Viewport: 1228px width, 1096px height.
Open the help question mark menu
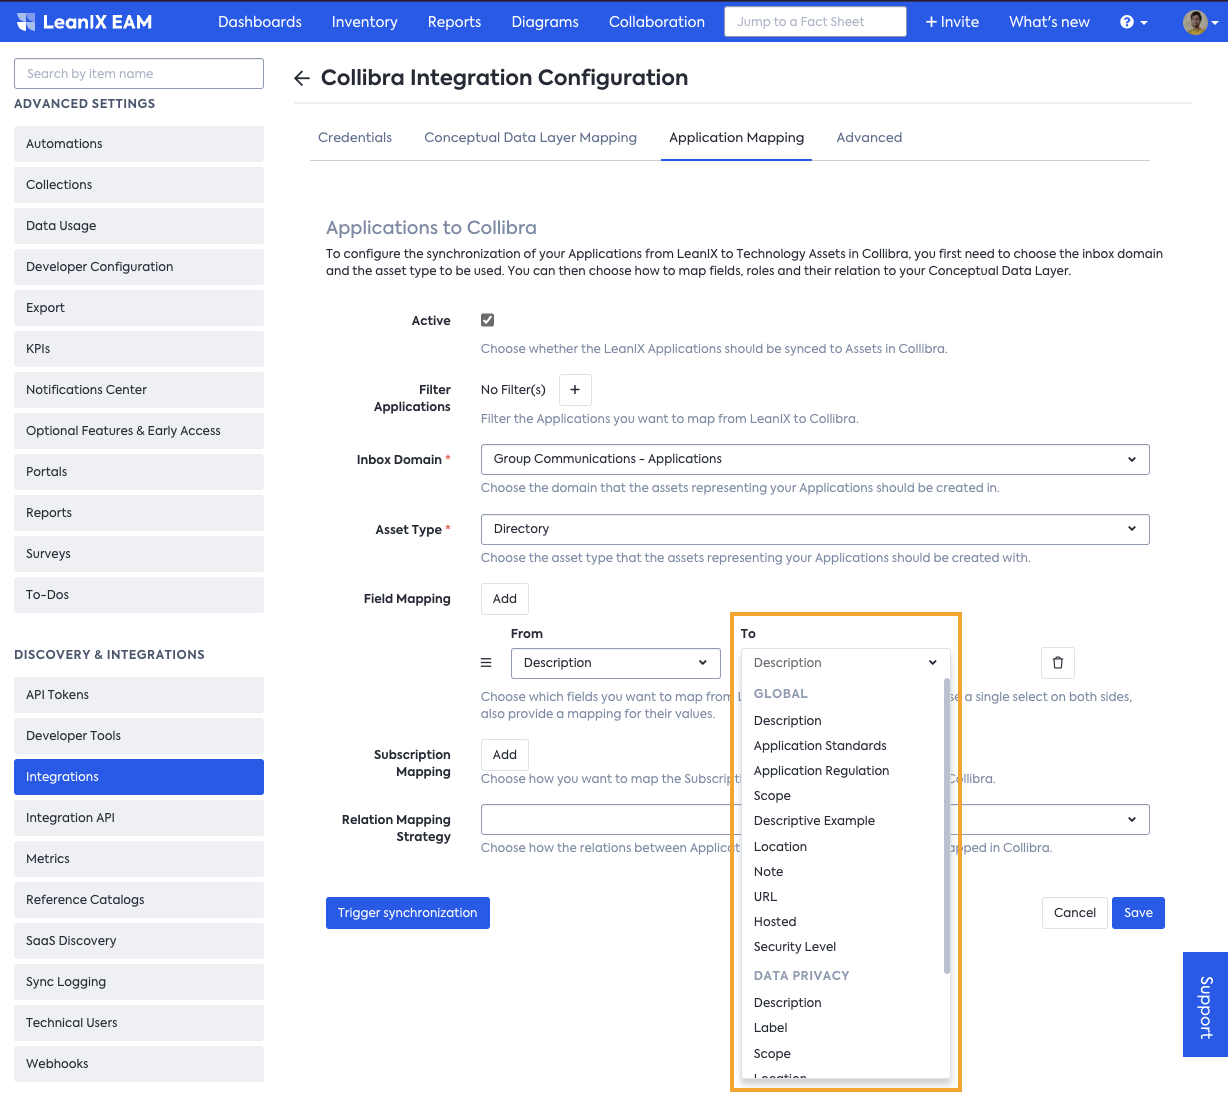pyautogui.click(x=1133, y=22)
